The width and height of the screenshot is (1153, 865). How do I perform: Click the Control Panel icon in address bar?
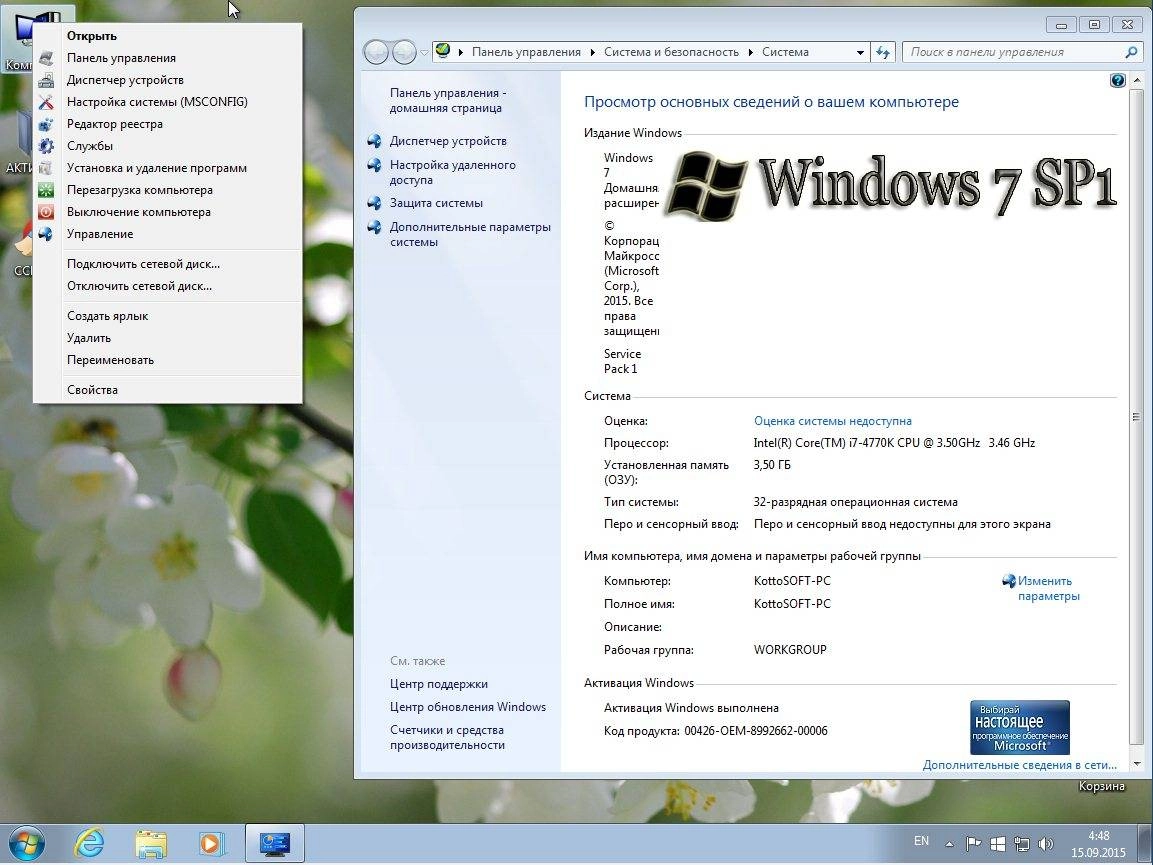coord(443,51)
